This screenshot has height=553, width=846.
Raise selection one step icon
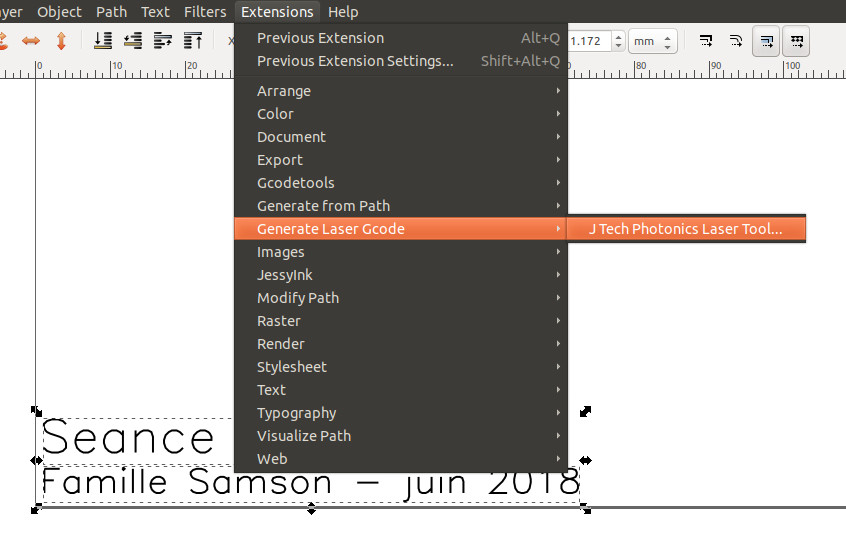click(x=163, y=41)
